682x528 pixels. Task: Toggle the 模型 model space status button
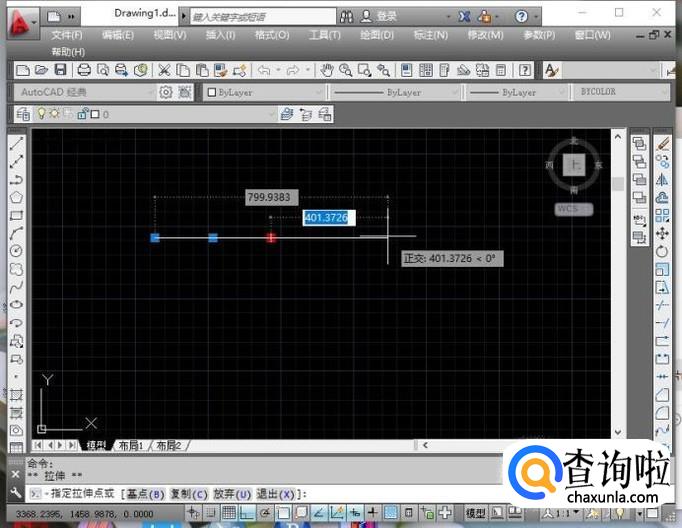(x=476, y=513)
